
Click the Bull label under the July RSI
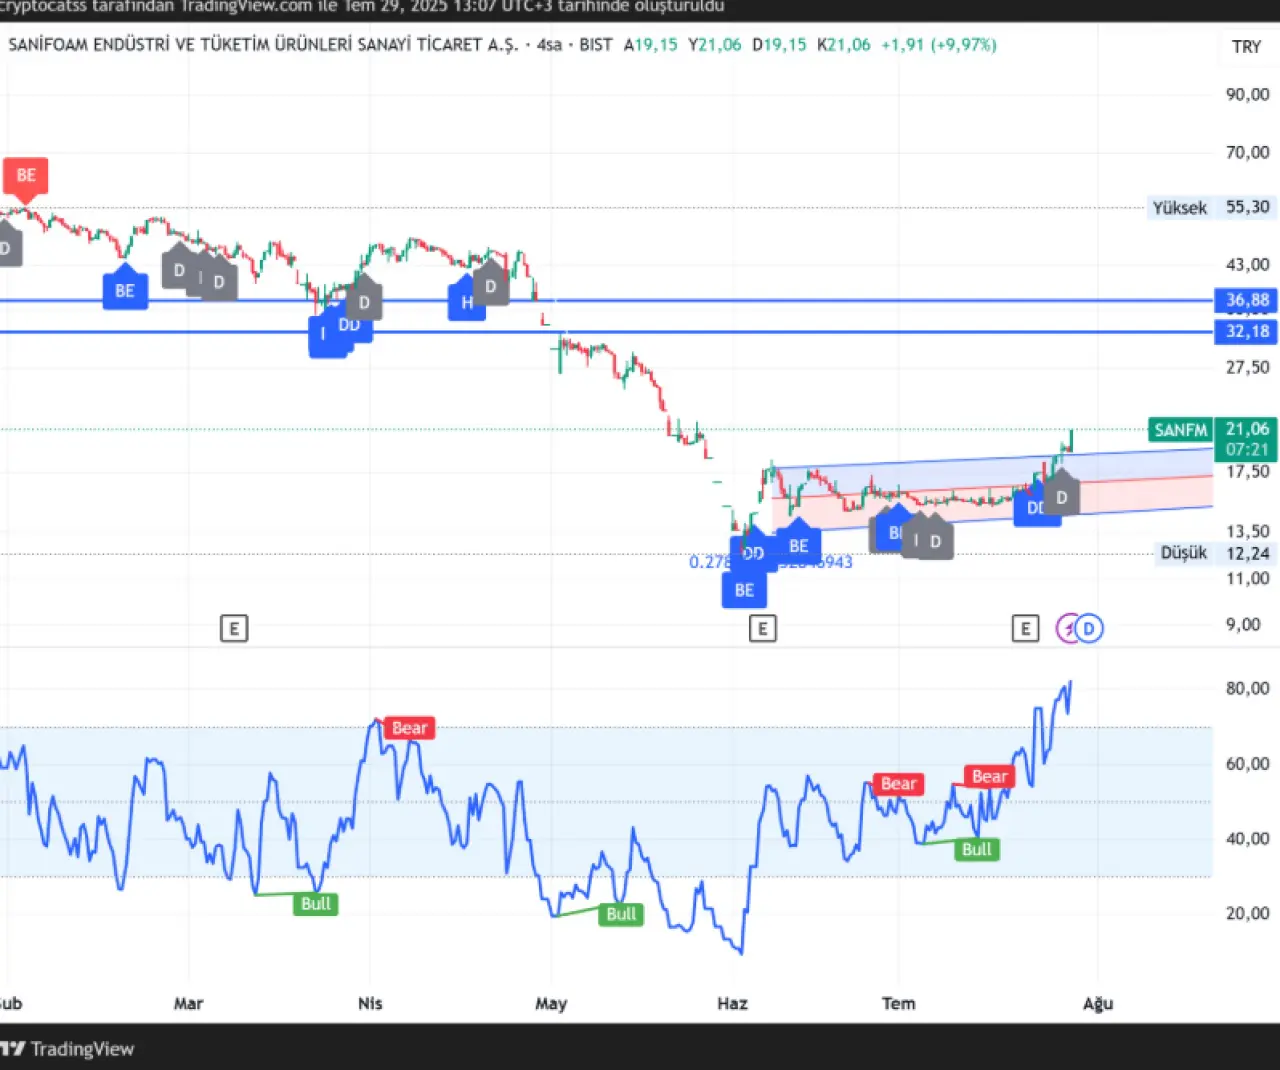[976, 849]
